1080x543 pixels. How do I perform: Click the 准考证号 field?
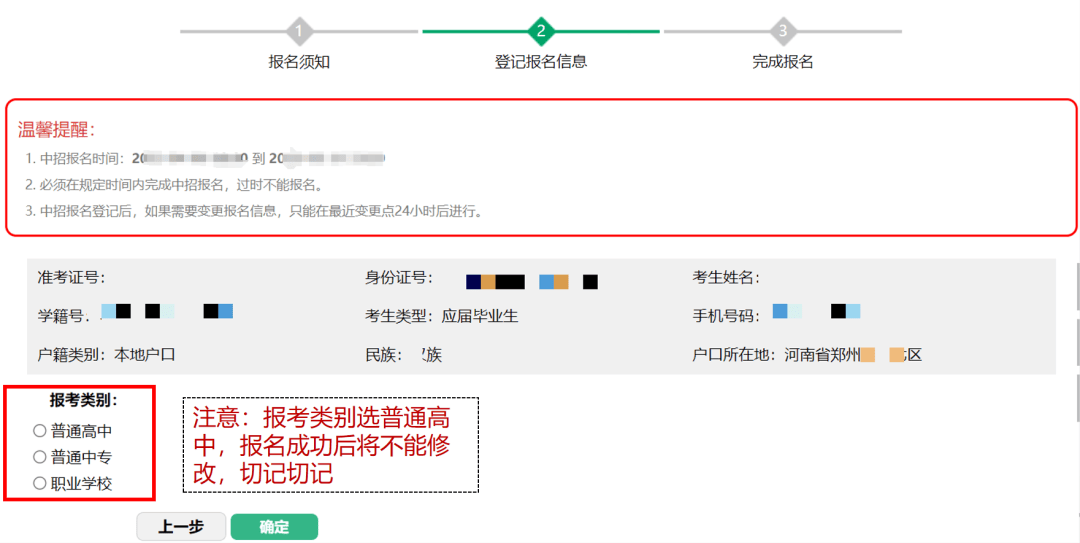coord(72,277)
